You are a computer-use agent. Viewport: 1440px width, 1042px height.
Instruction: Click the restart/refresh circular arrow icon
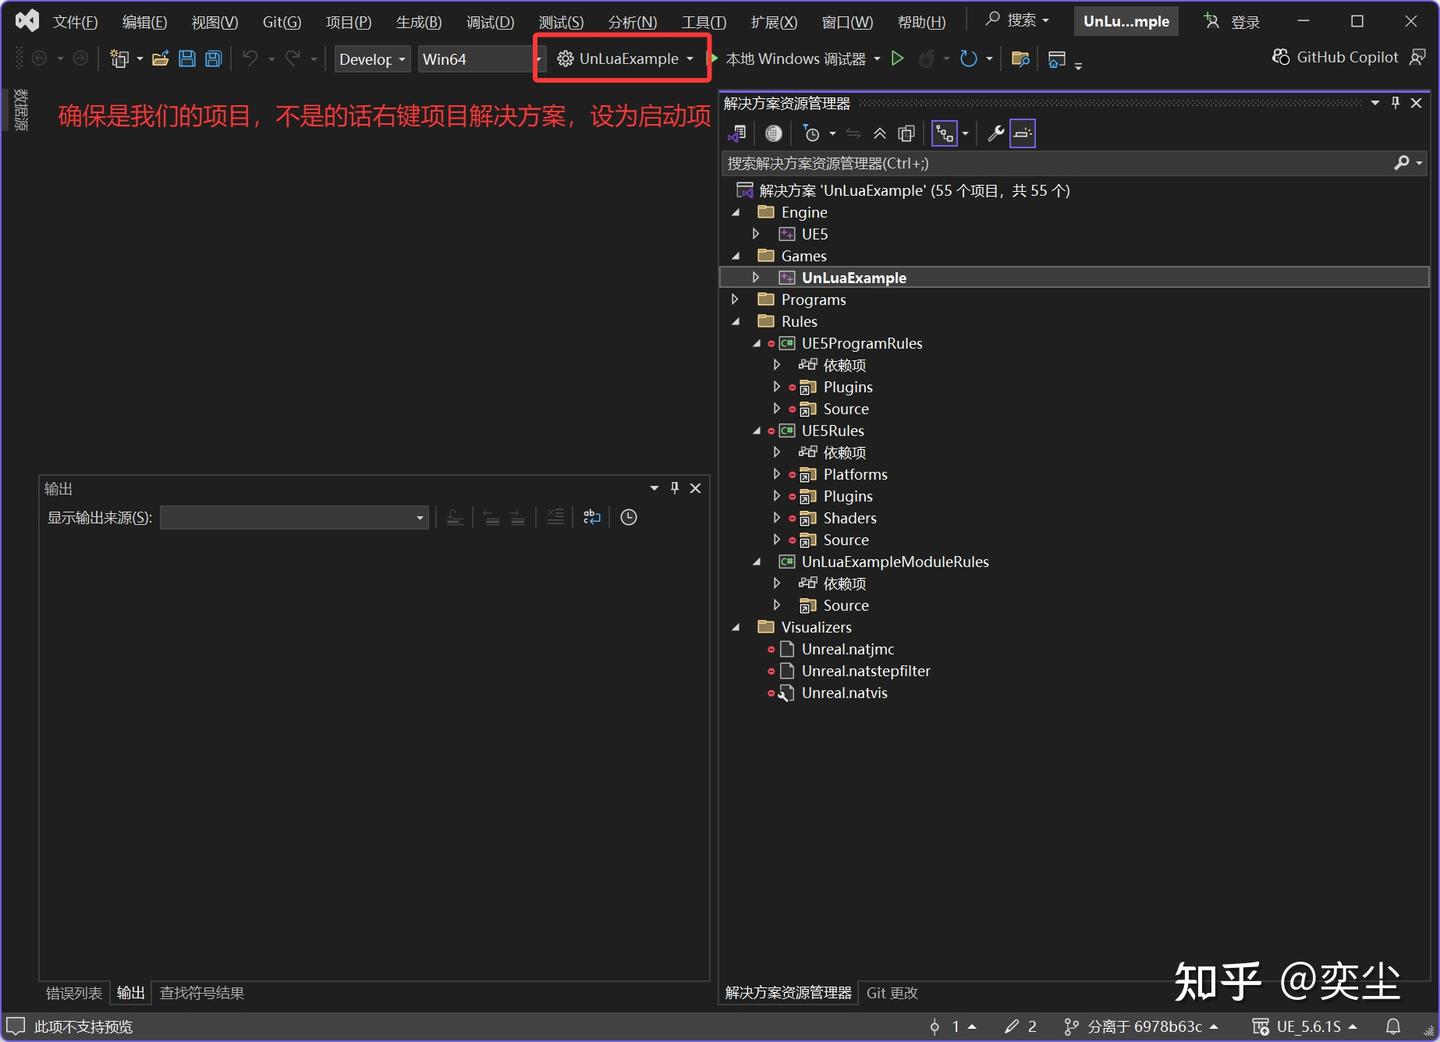(968, 59)
